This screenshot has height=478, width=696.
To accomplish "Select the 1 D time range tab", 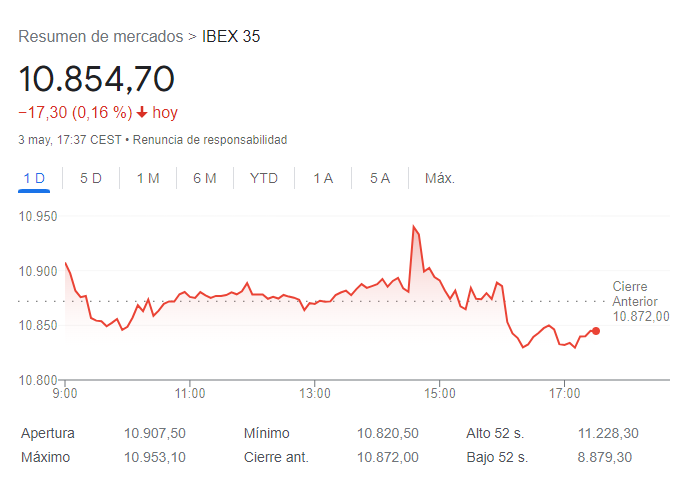I will pos(34,178).
